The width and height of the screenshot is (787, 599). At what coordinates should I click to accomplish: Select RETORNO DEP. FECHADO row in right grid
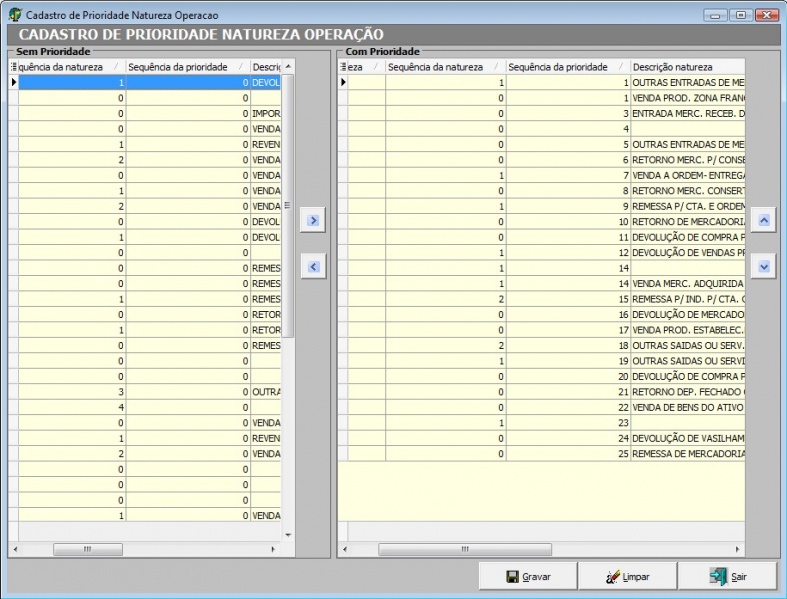[688, 391]
